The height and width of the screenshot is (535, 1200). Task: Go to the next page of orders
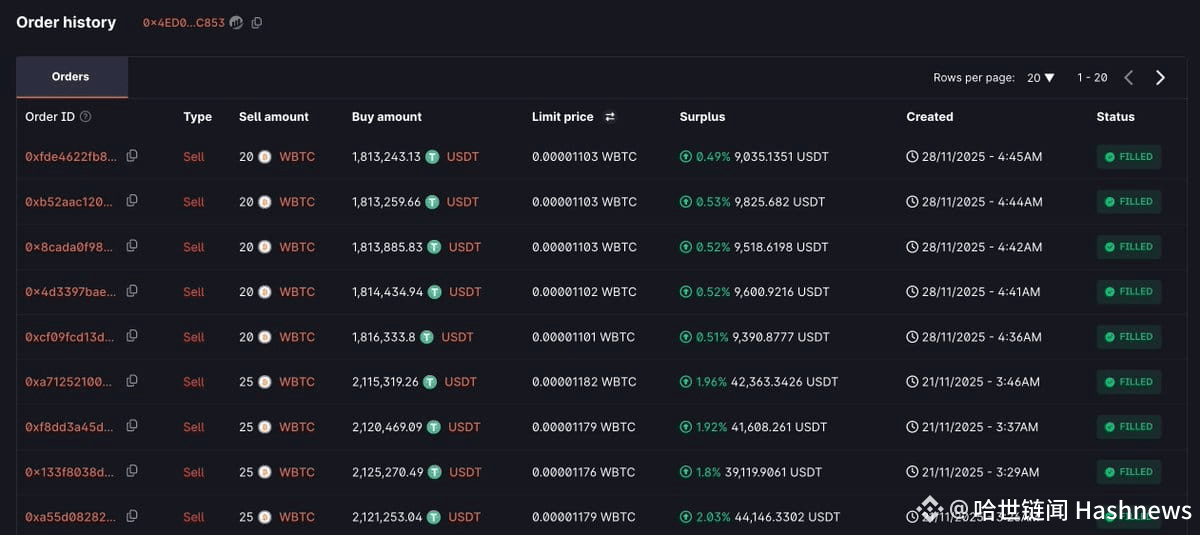[x=1160, y=78]
